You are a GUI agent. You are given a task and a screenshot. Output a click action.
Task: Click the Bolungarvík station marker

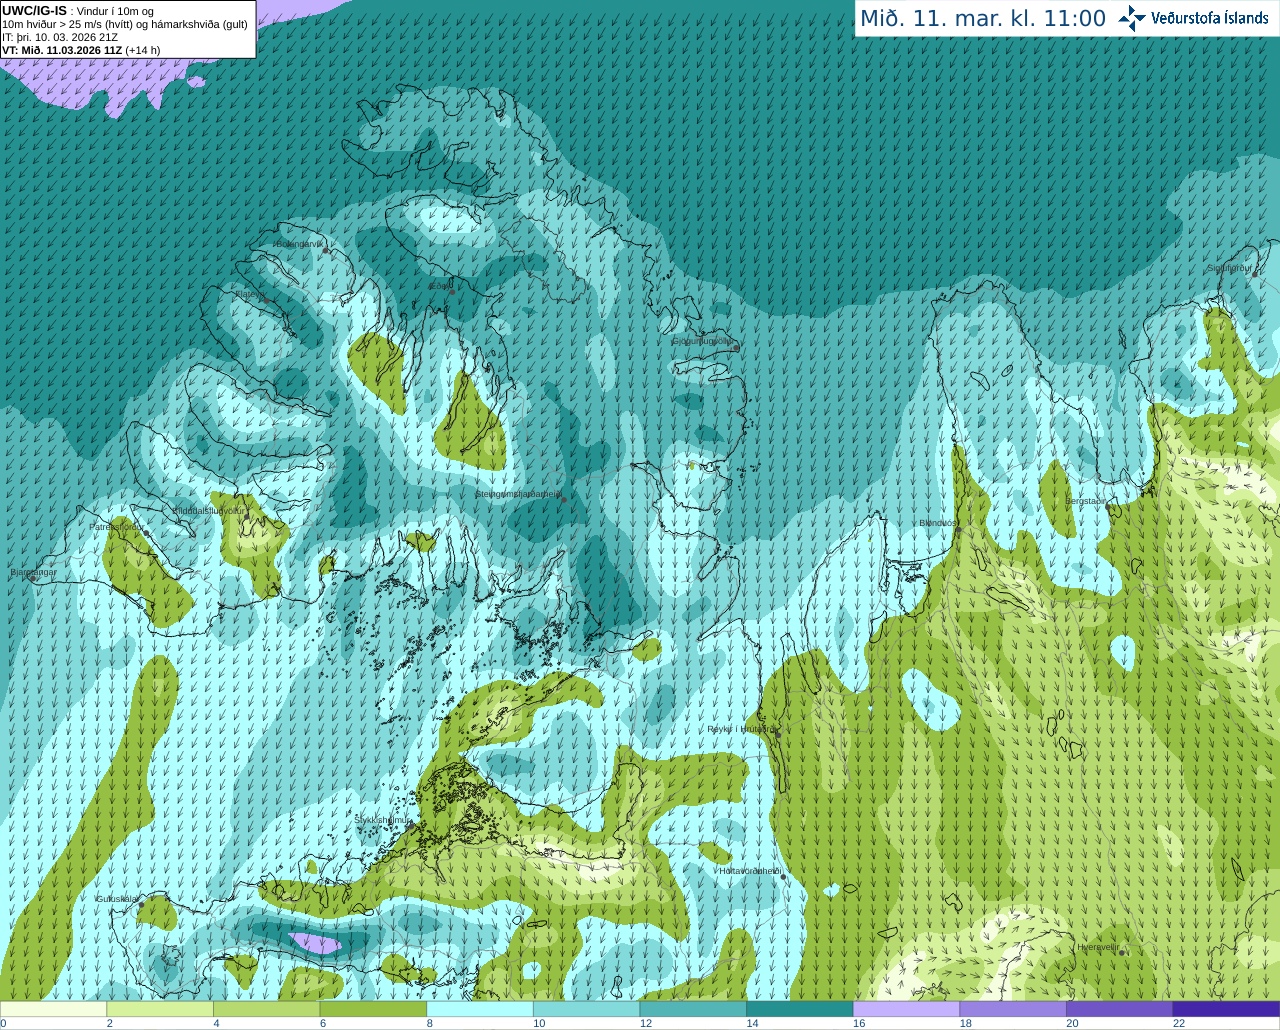326,250
